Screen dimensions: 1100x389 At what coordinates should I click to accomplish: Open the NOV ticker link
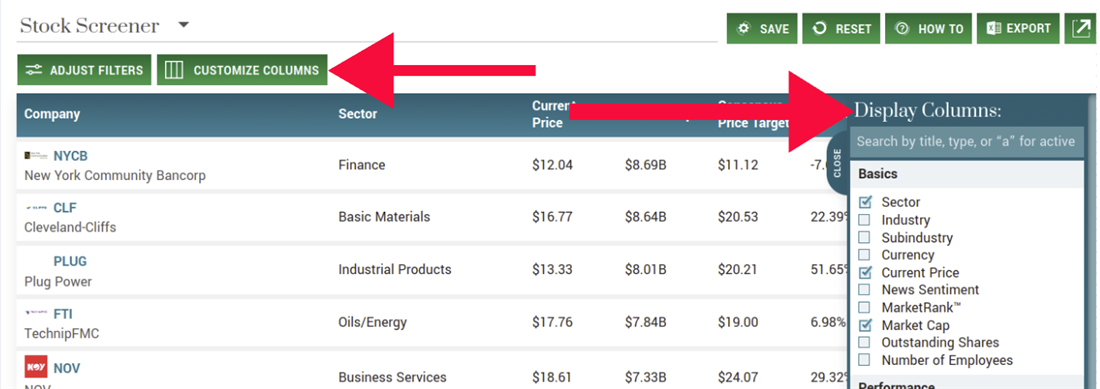pos(67,368)
